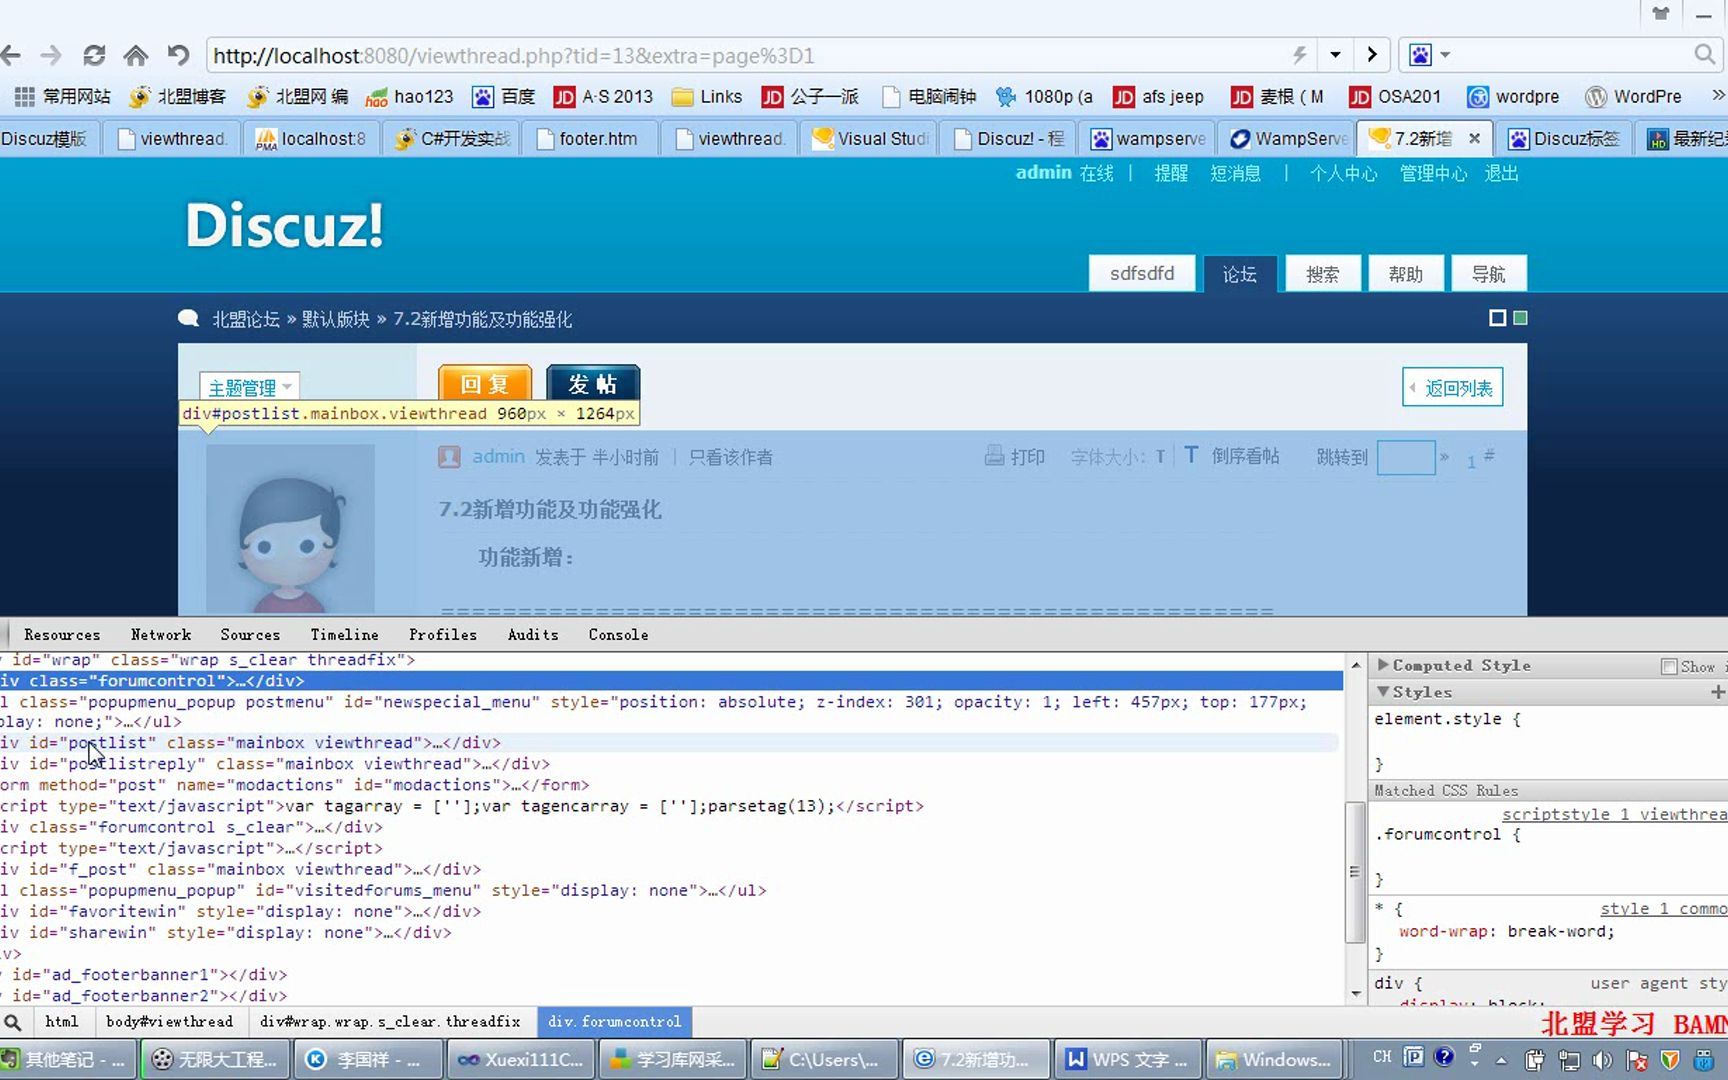Open the 常用网站 bookmark grid icon
Image resolution: width=1728 pixels, height=1080 pixels.
coord(25,96)
